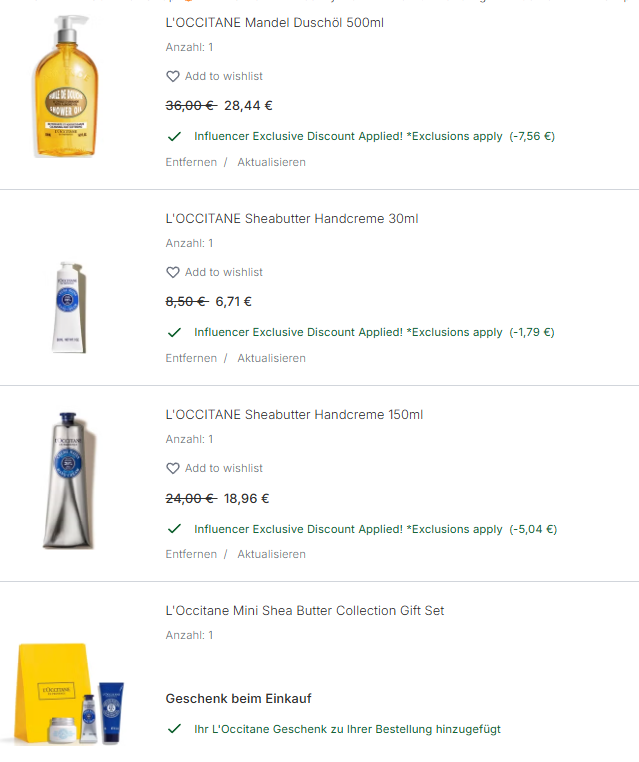Remove Mandel Duschöl 500ml via Entfernen

(x=191, y=162)
